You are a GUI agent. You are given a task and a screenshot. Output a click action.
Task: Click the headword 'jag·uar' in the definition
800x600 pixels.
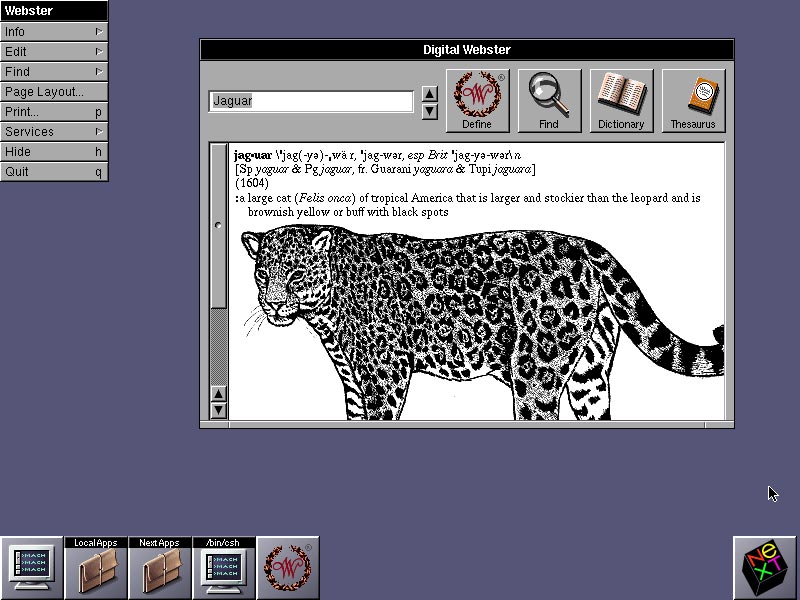coord(253,155)
